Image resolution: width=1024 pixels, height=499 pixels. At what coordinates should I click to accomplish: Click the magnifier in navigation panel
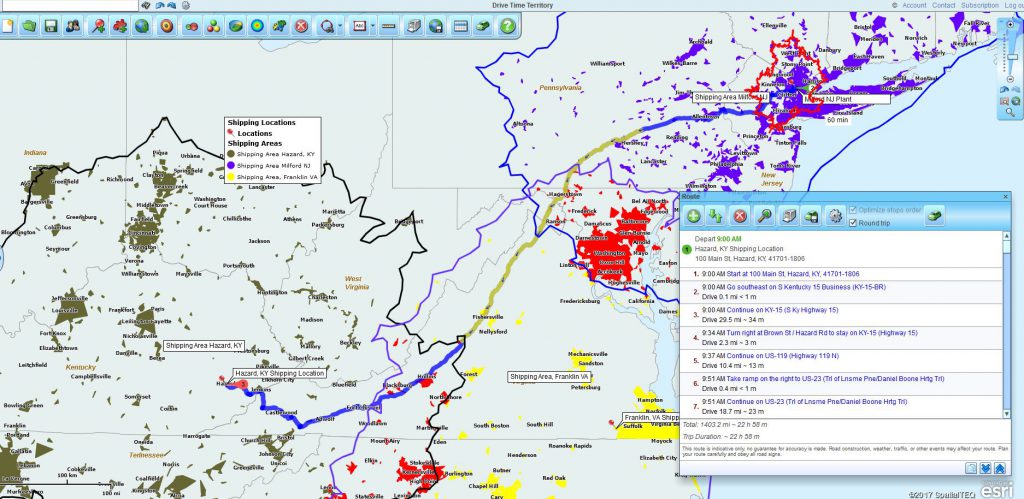pyautogui.click(x=1010, y=113)
